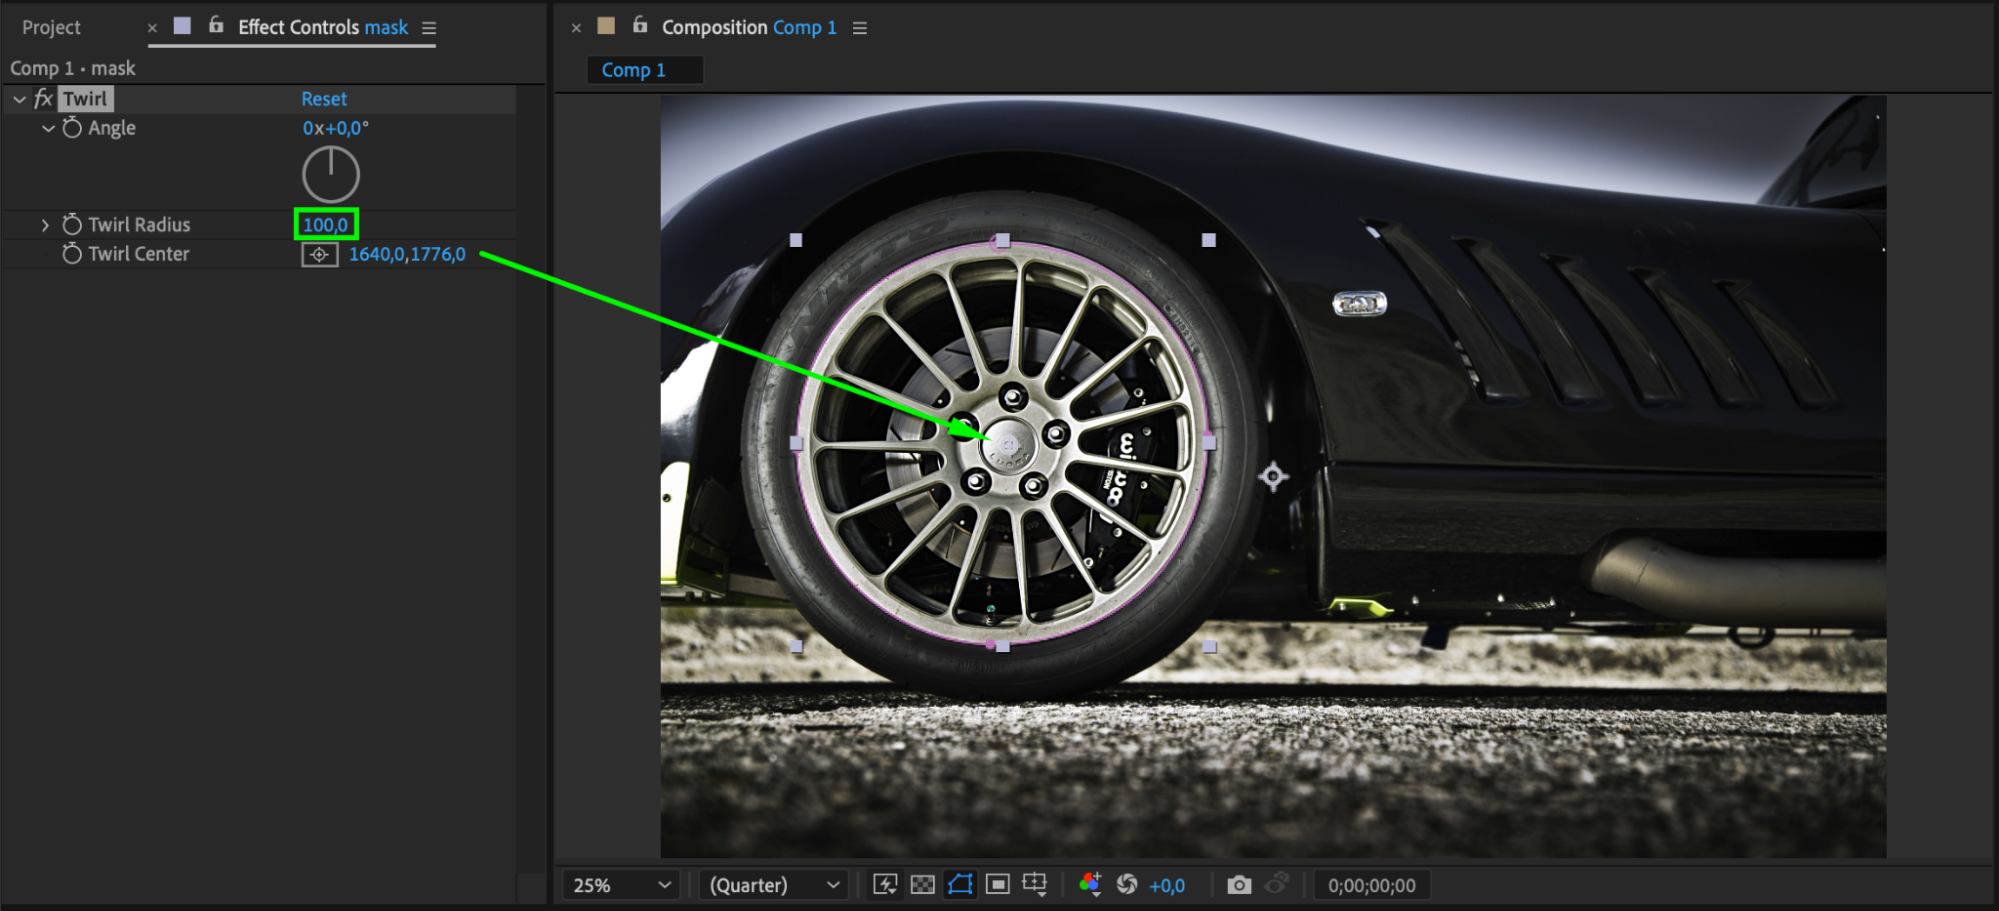Switch to the Project panel tab
This screenshot has width=1999, height=911.
click(x=51, y=28)
